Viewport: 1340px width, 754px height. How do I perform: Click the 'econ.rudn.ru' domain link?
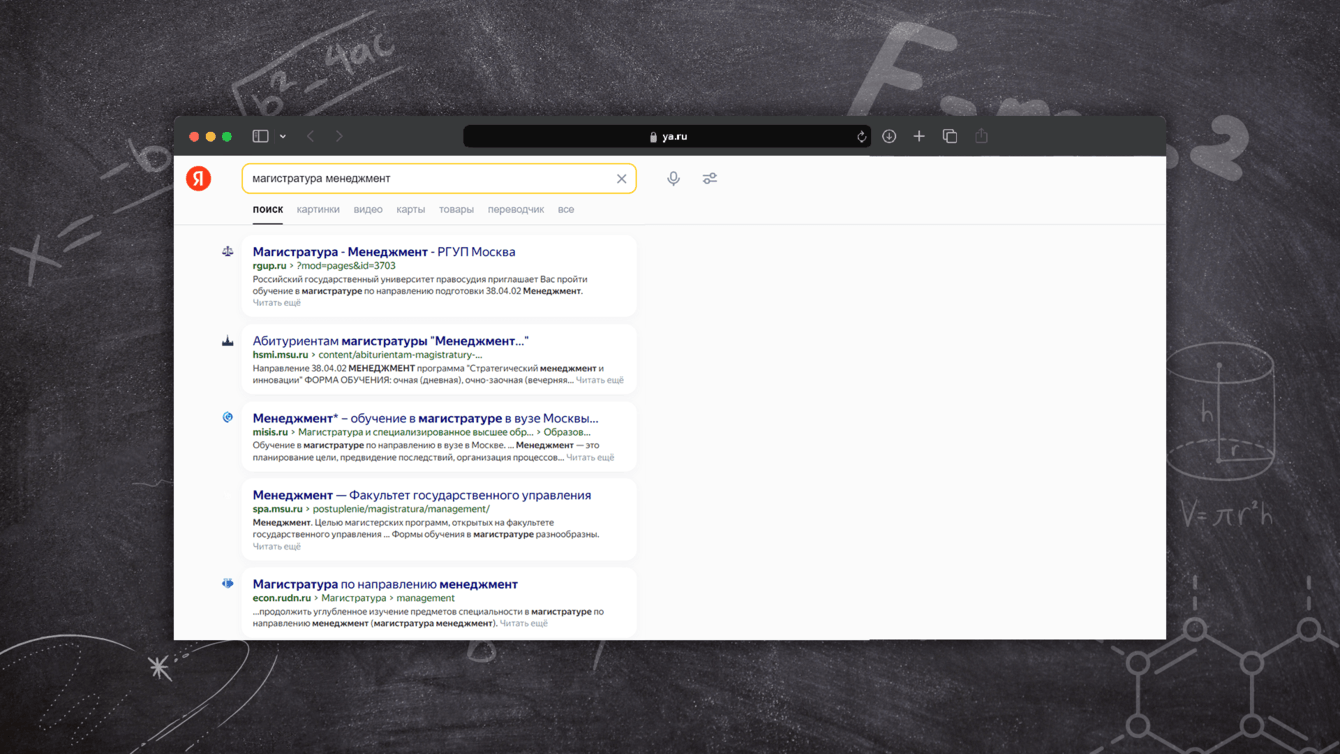(x=281, y=598)
